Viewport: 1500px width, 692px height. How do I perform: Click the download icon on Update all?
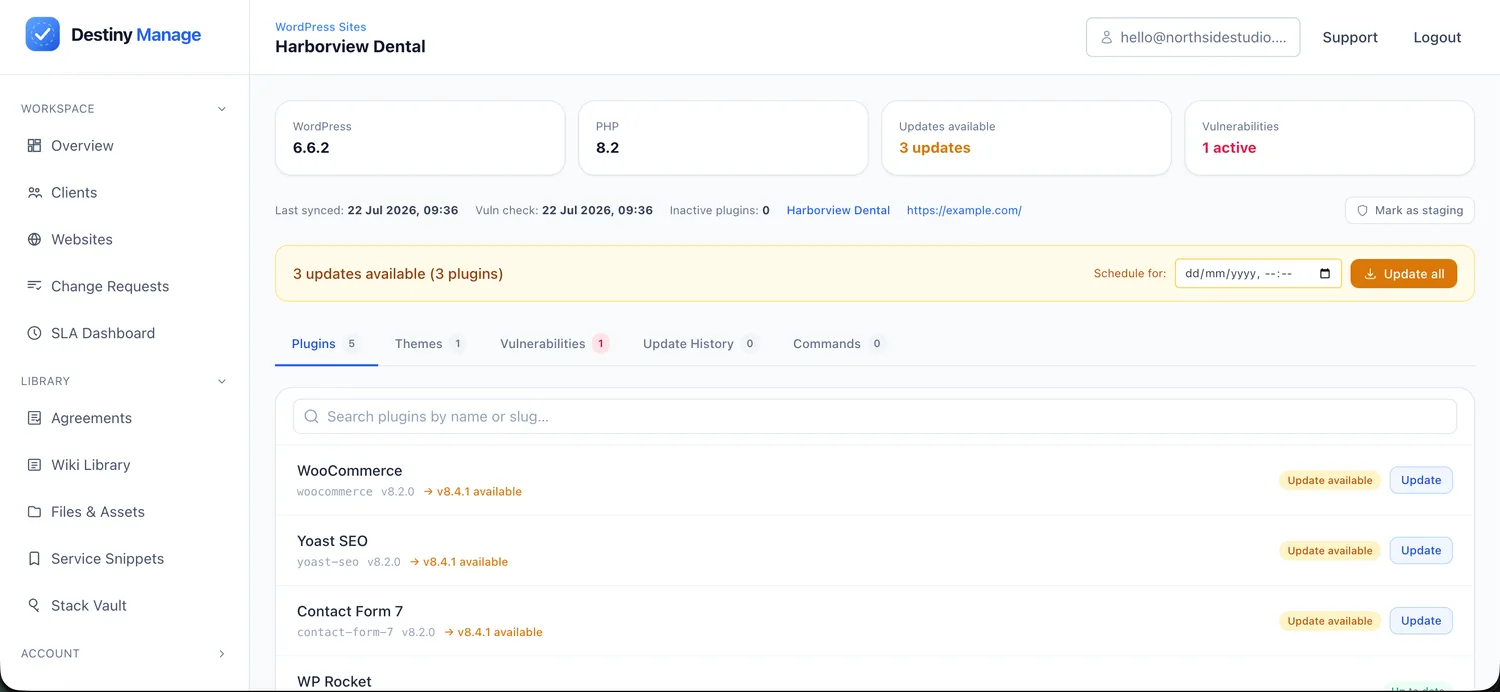[1371, 274]
